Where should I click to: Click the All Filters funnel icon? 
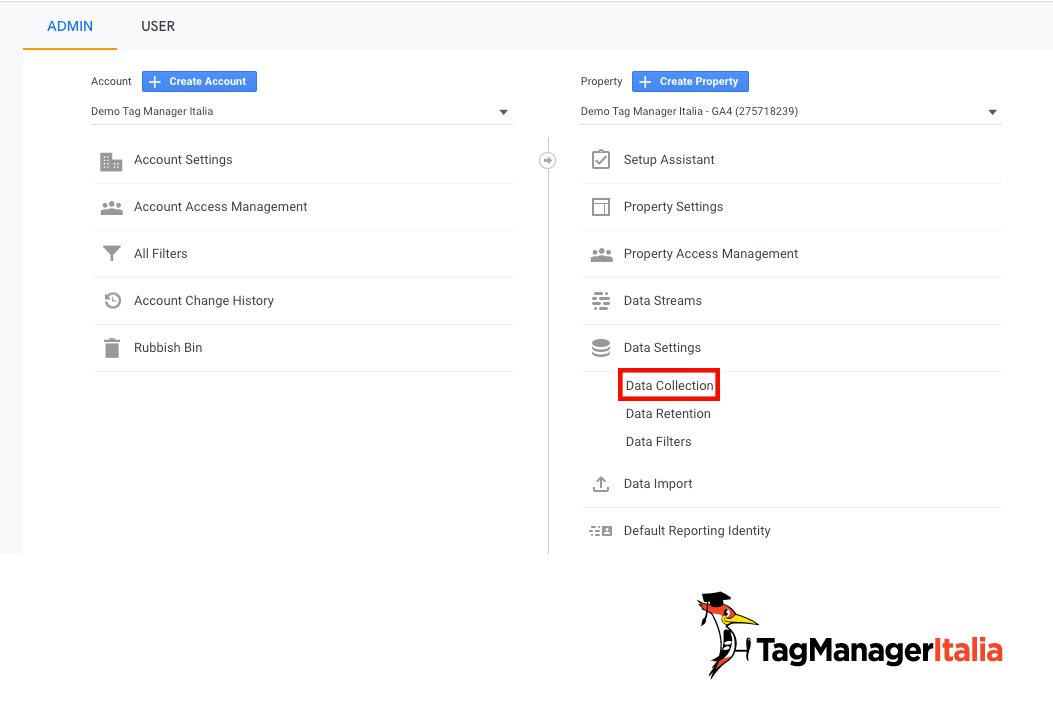111,253
